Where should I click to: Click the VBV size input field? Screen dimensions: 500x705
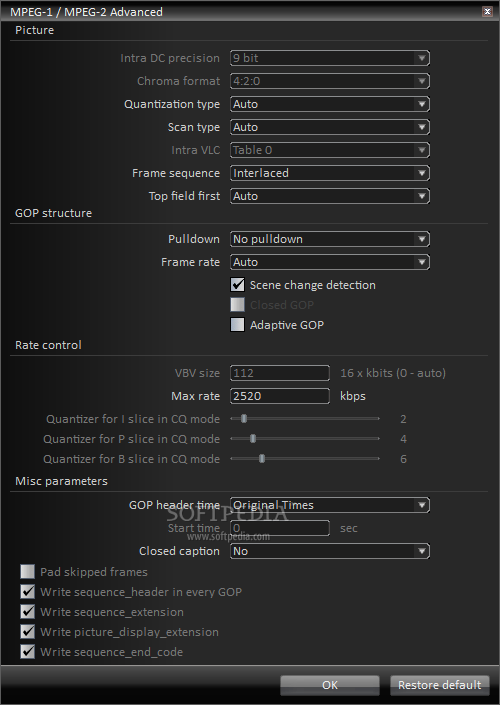280,373
